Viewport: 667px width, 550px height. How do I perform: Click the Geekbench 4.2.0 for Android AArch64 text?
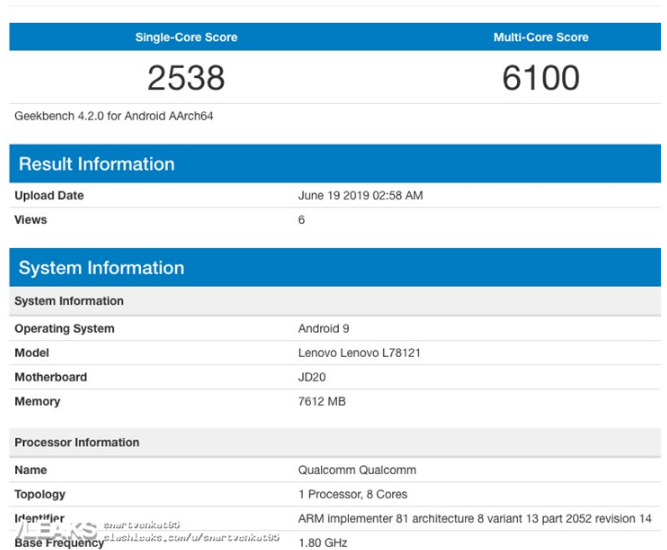114,116
